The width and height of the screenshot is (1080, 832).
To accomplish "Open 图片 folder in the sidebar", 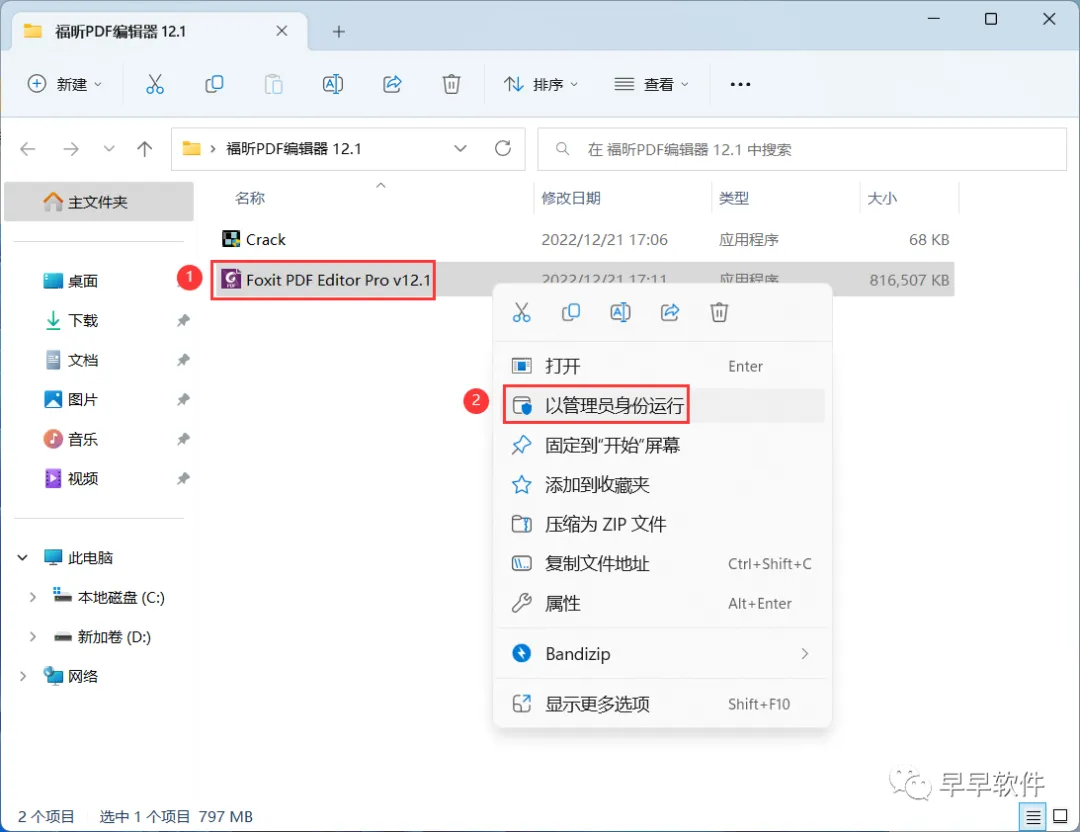I will coord(83,399).
